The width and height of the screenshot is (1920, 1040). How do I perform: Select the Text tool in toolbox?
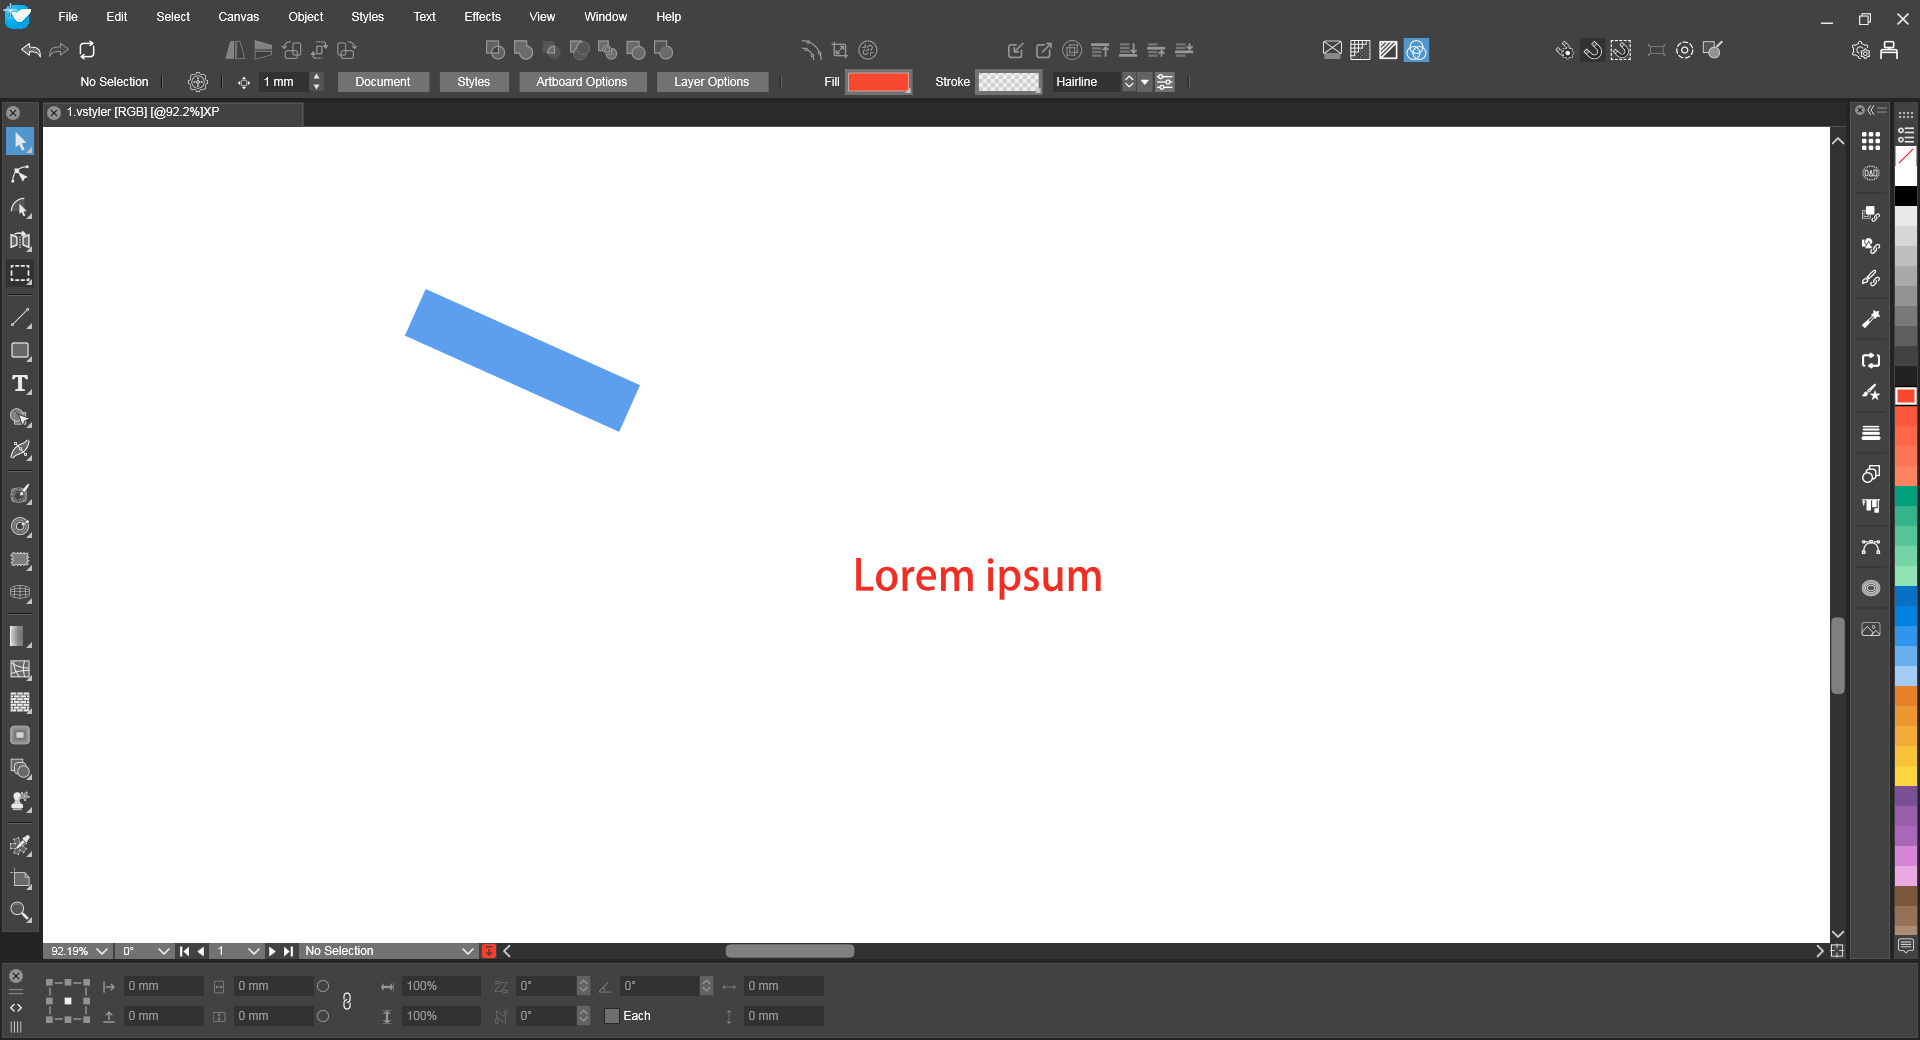click(x=20, y=384)
